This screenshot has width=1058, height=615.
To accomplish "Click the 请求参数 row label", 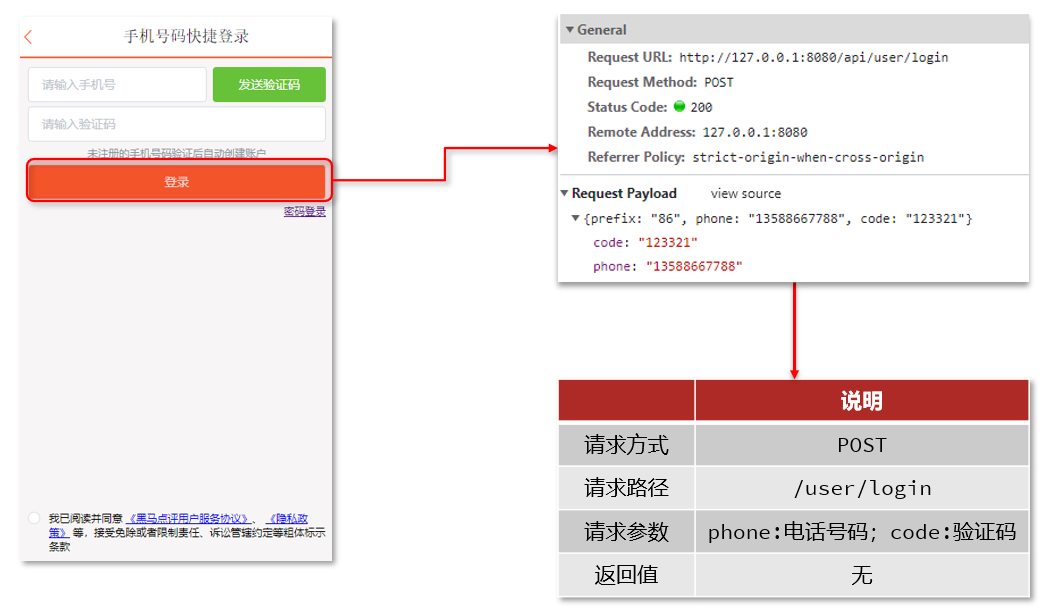I will 626,532.
